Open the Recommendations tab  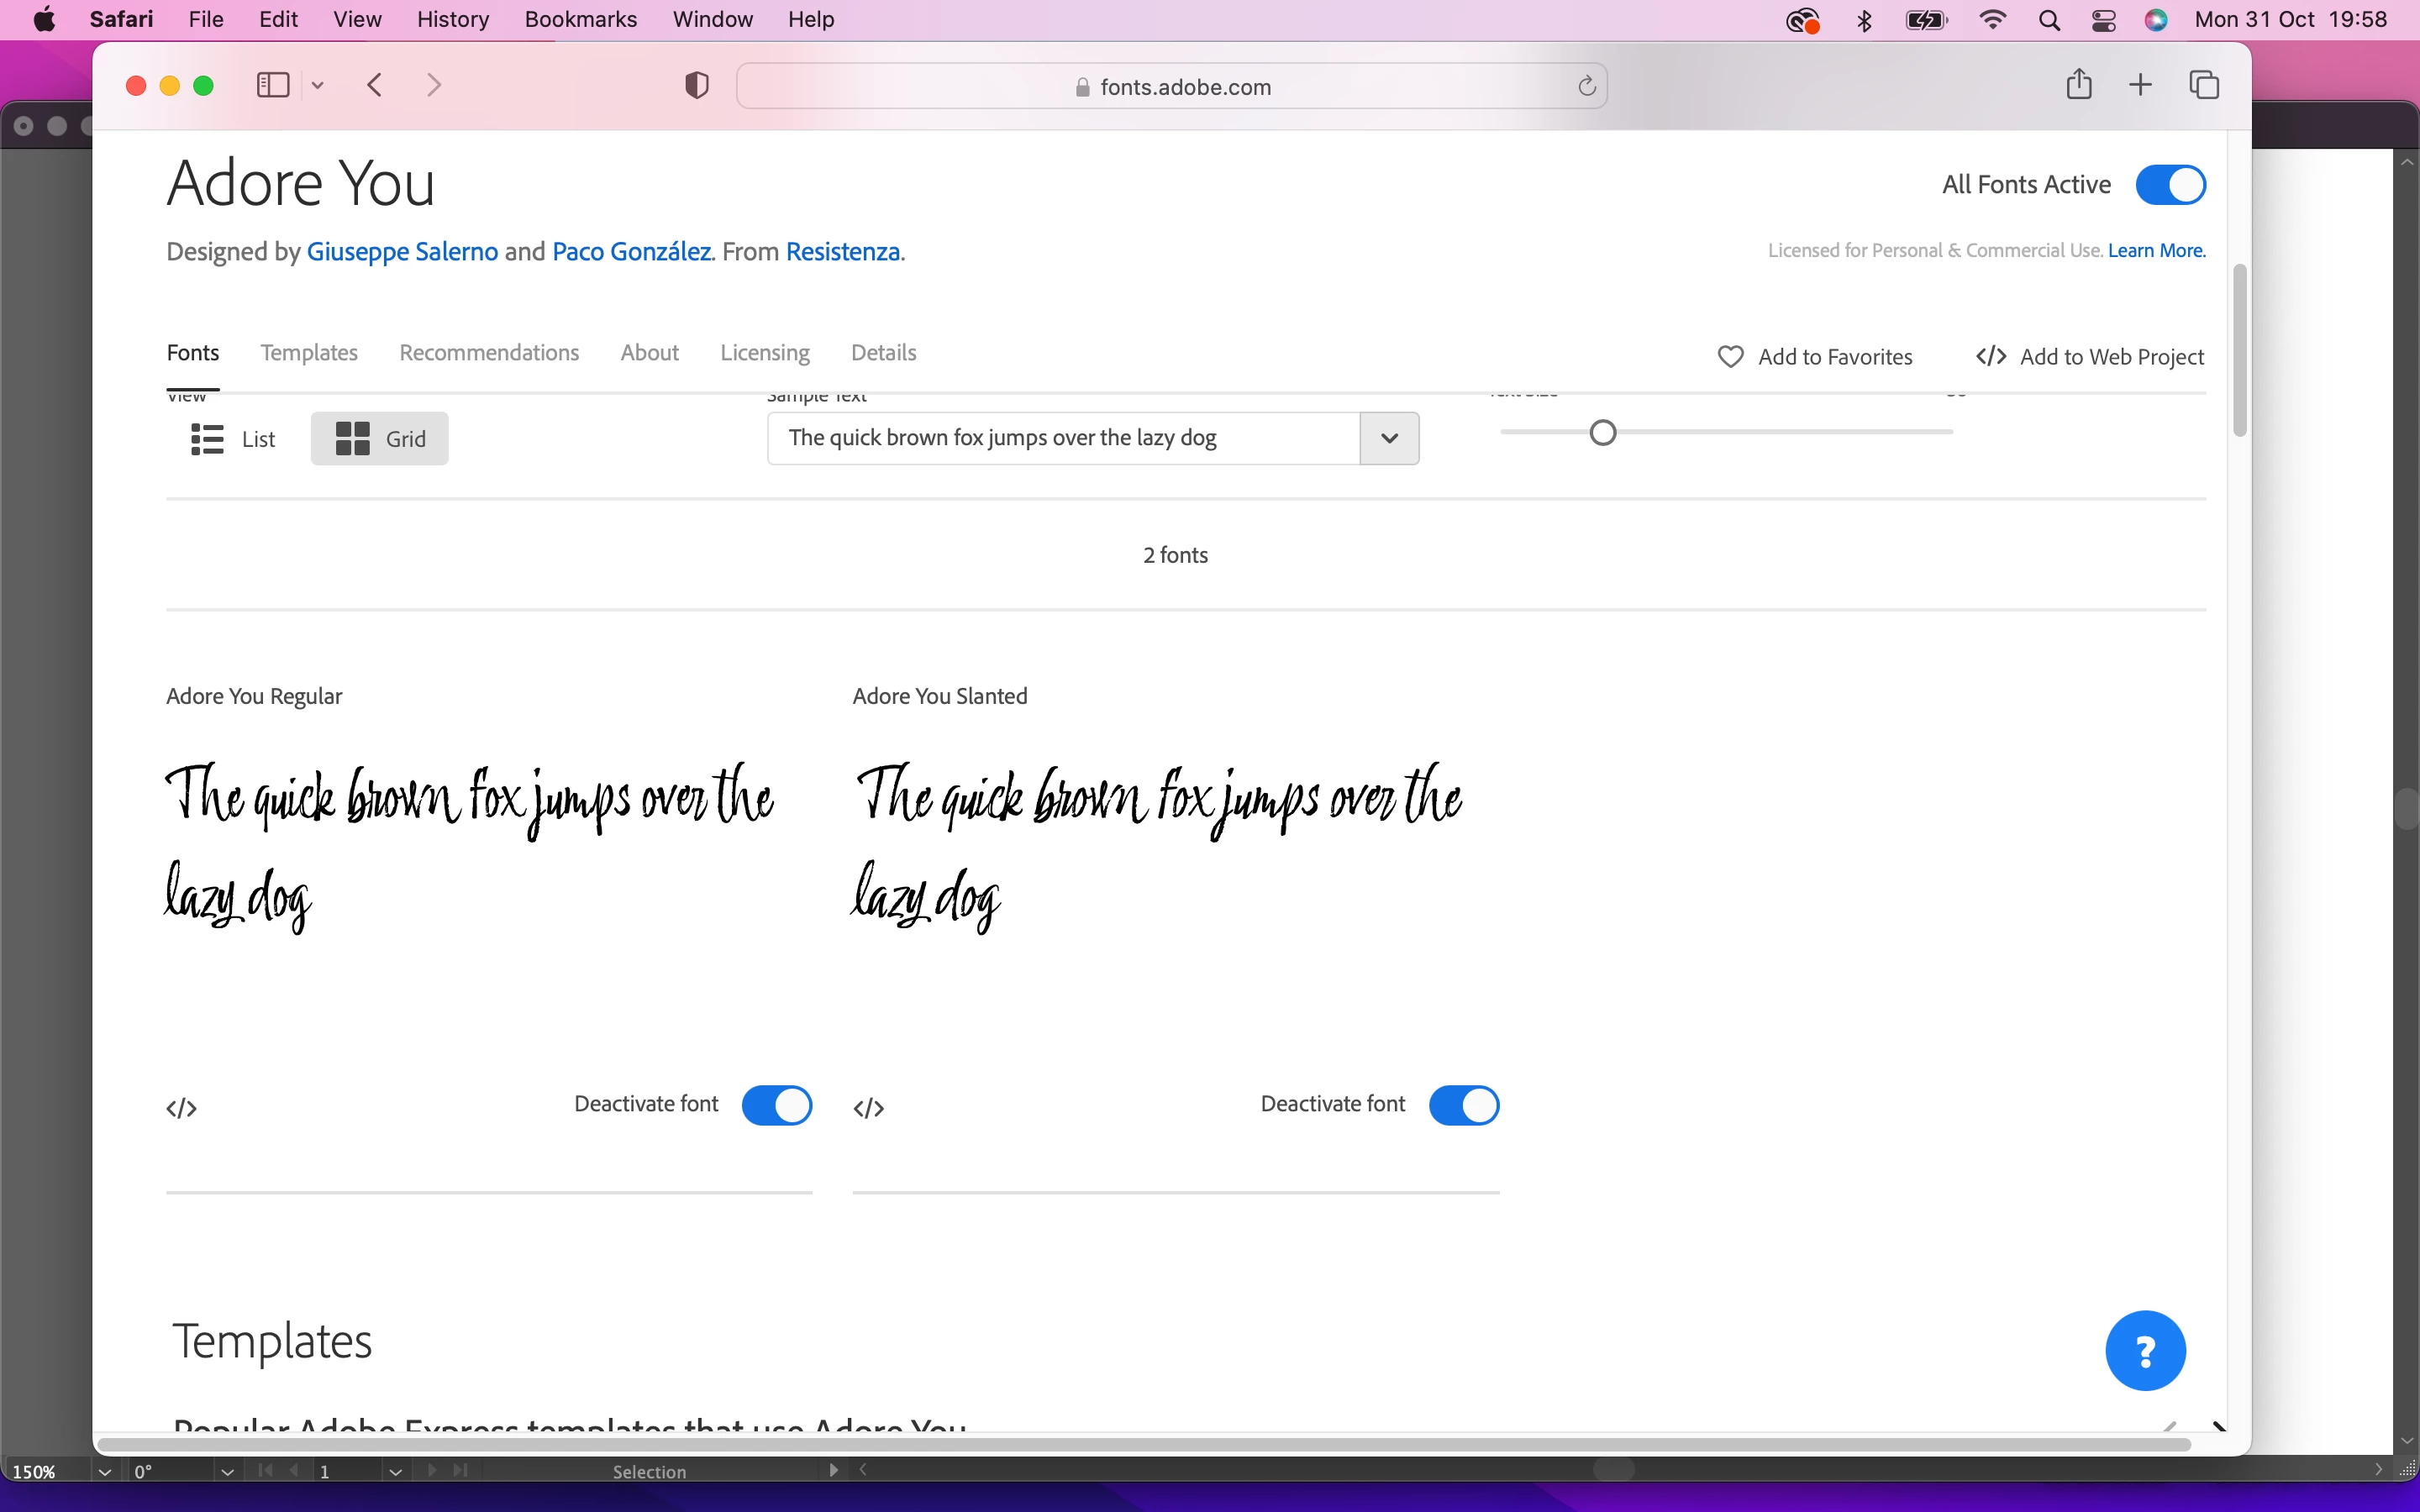pos(489,353)
